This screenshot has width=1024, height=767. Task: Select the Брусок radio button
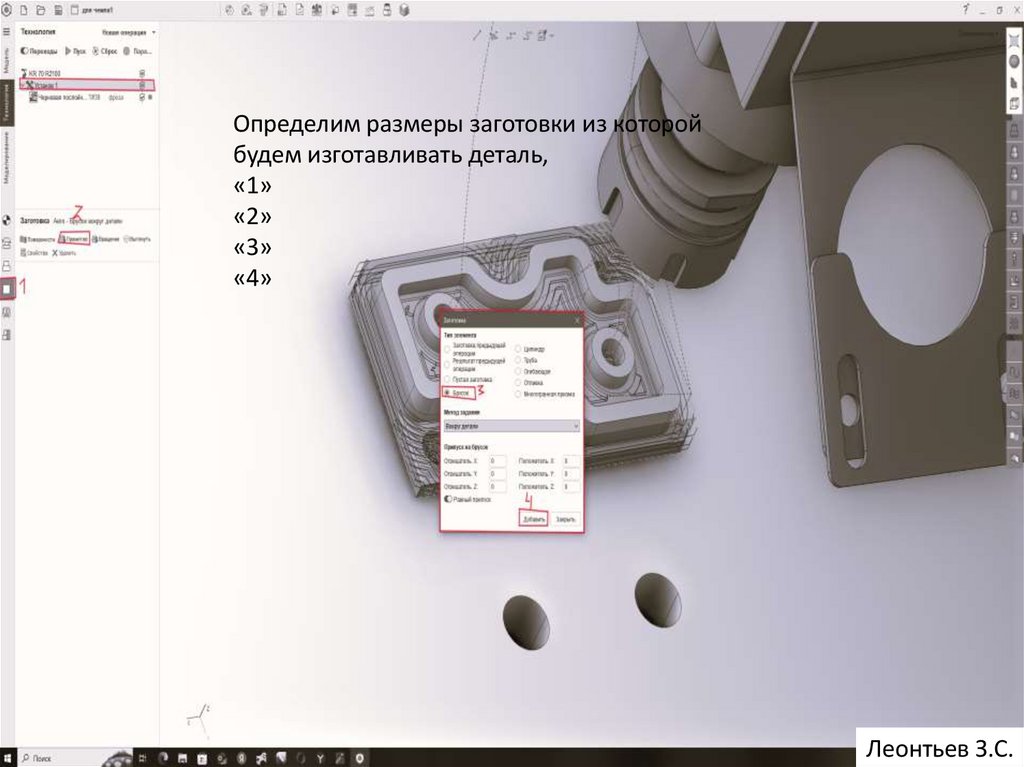tap(447, 393)
